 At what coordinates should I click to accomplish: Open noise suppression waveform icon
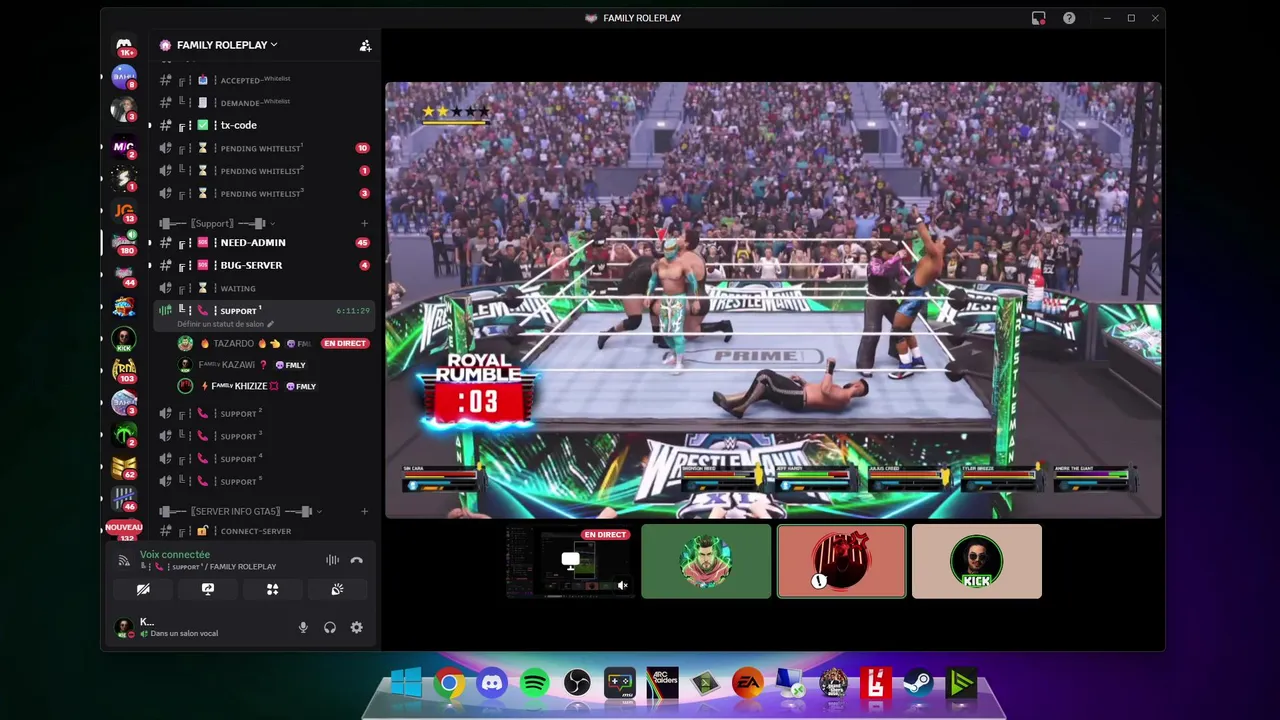(332, 560)
